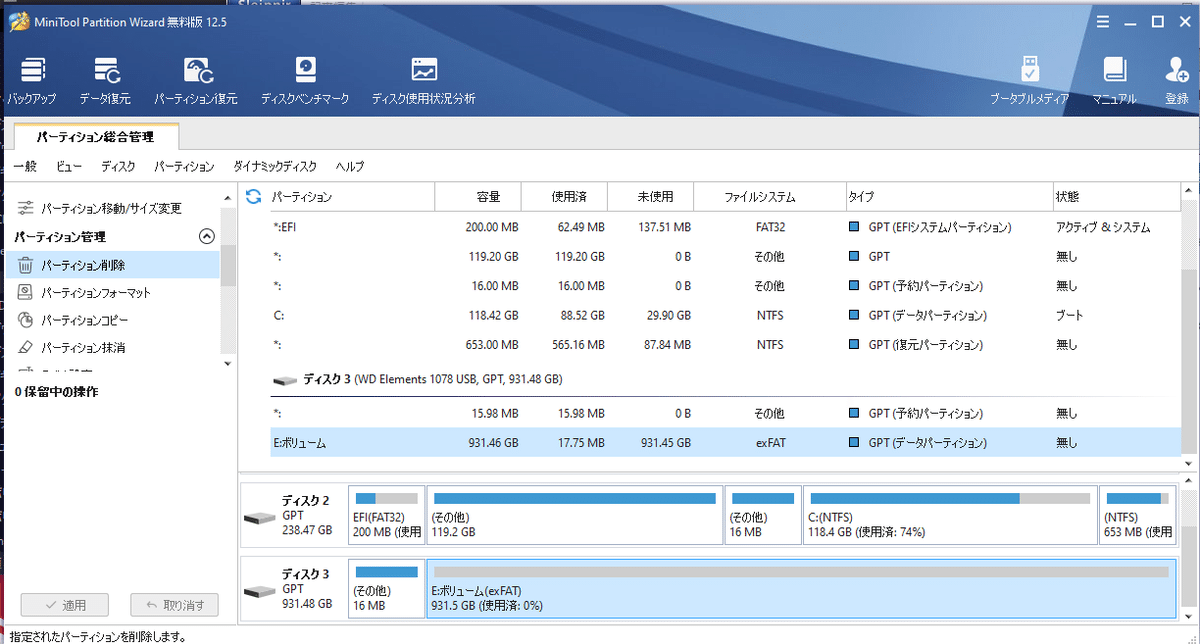Open the ヘルプ menu

tap(350, 167)
